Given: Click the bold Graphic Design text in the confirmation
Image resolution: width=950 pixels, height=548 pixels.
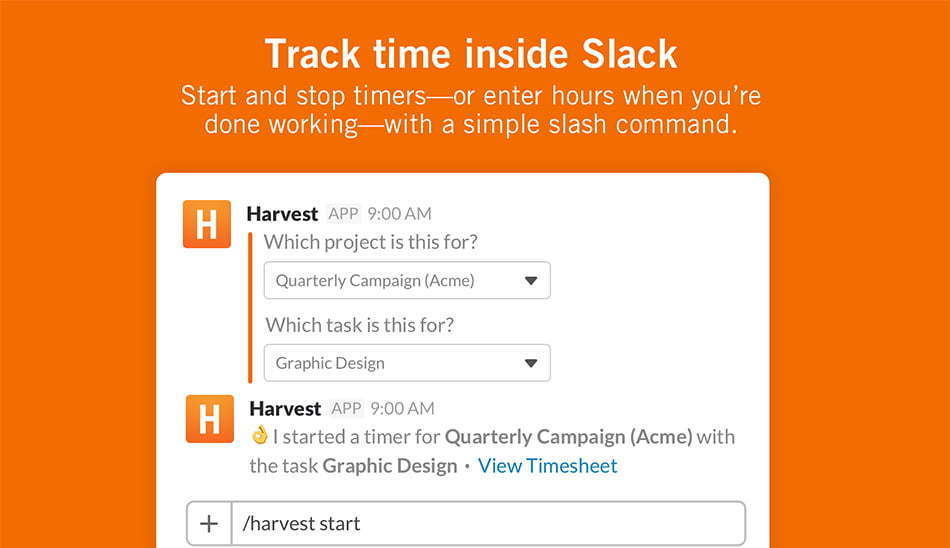Looking at the screenshot, I should pyautogui.click(x=390, y=466).
